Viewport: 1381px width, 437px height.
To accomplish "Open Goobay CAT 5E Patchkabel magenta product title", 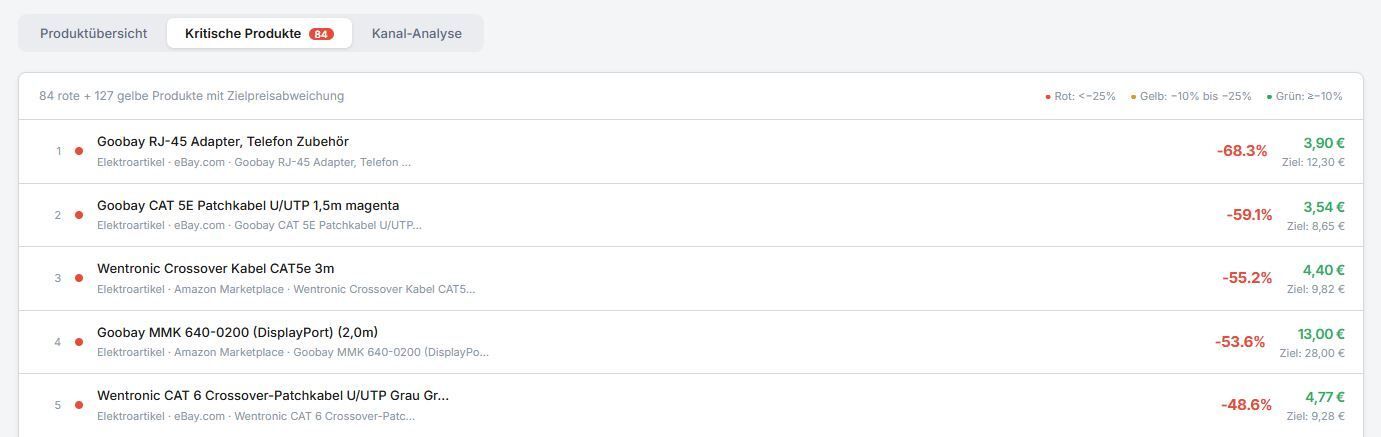I will (x=248, y=205).
